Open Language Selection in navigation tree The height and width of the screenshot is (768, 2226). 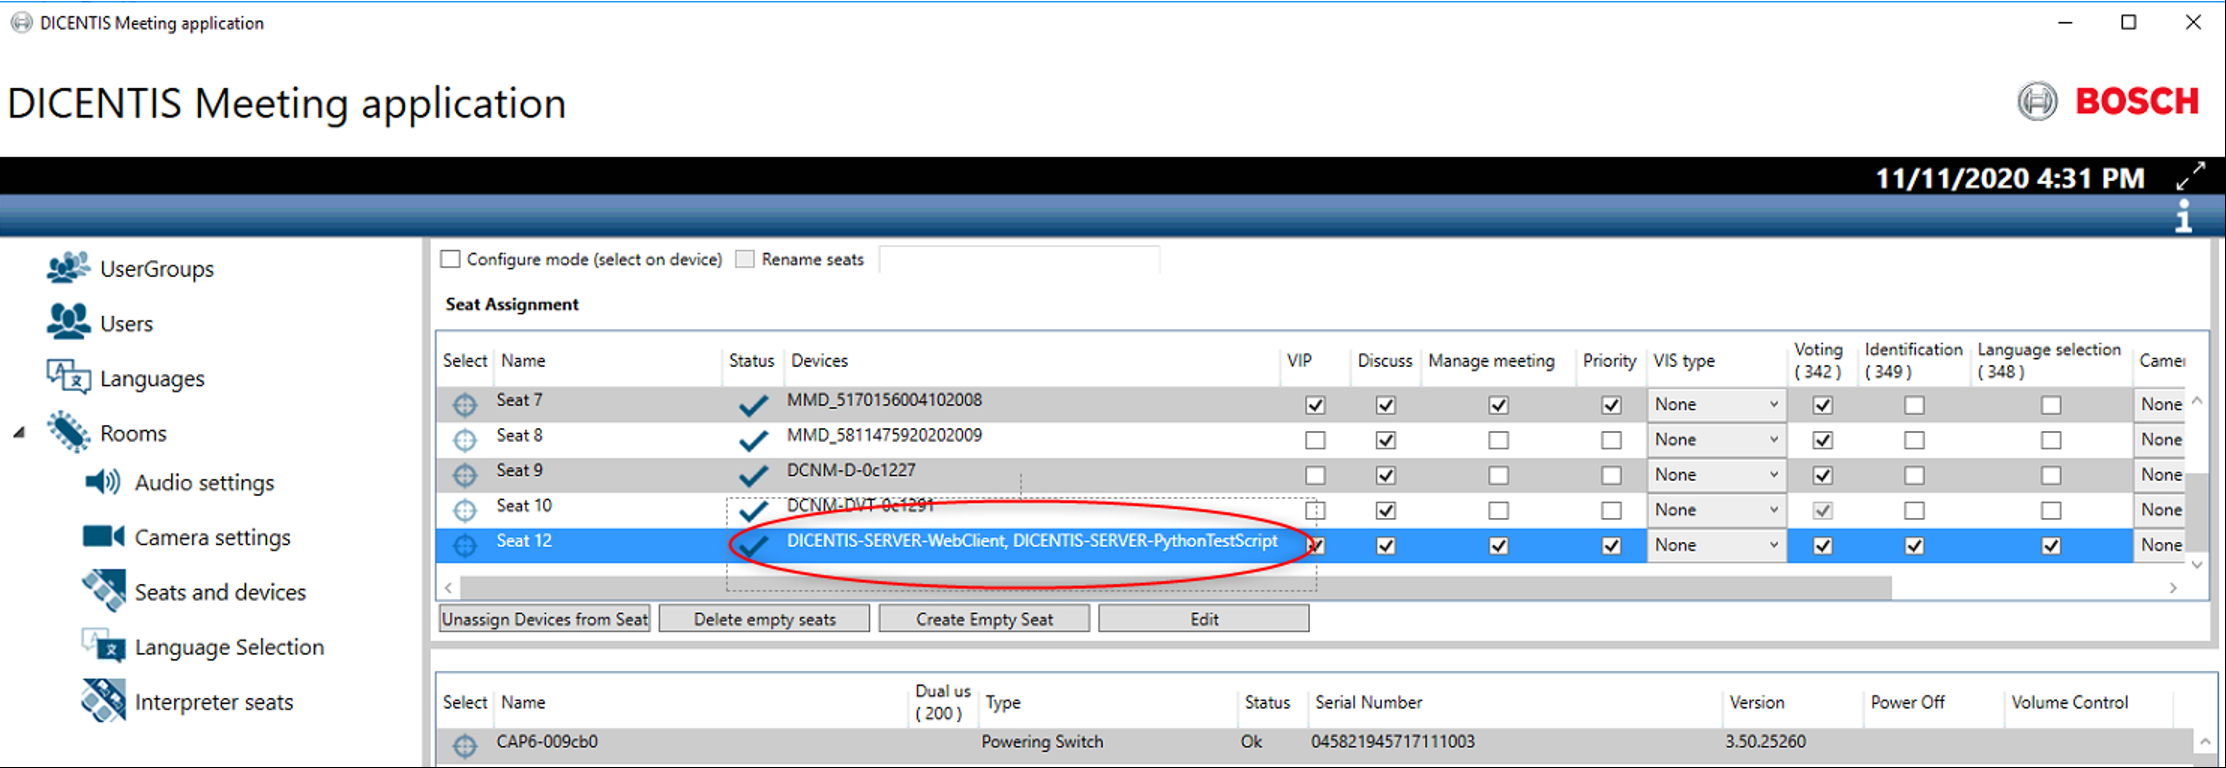point(229,647)
